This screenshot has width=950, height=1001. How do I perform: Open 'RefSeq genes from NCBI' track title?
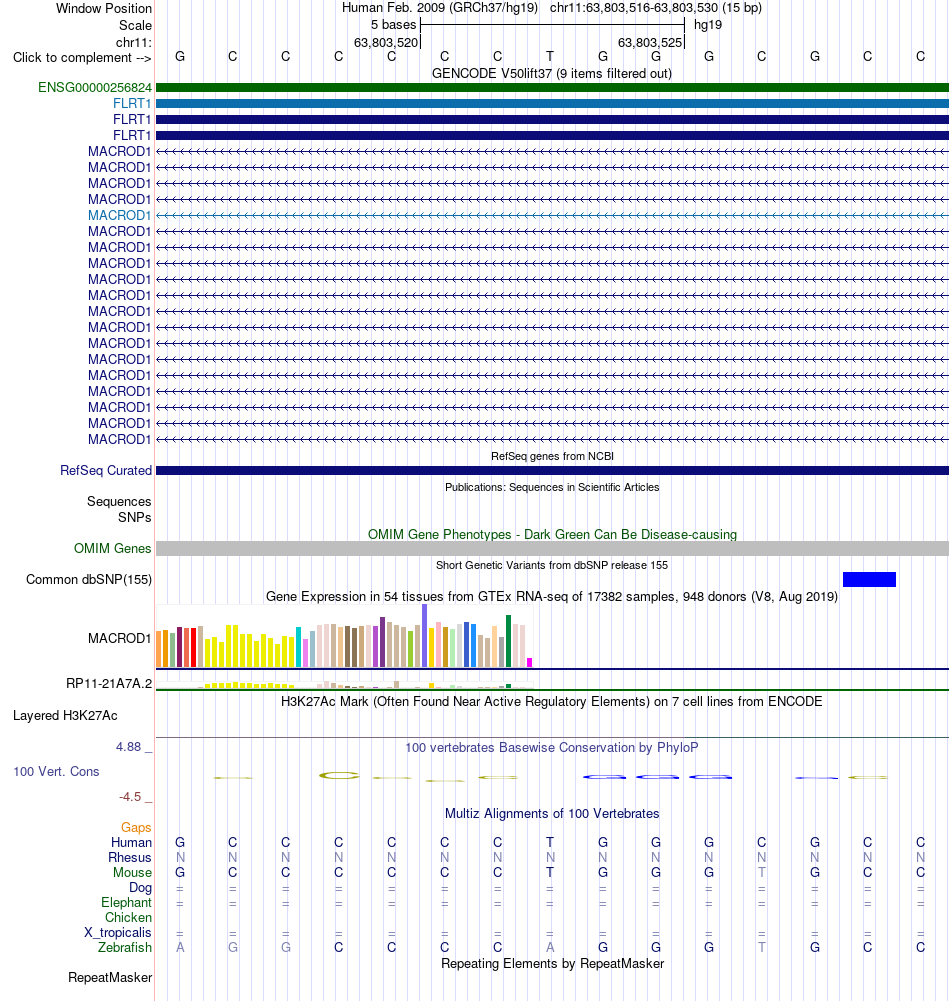[552, 456]
